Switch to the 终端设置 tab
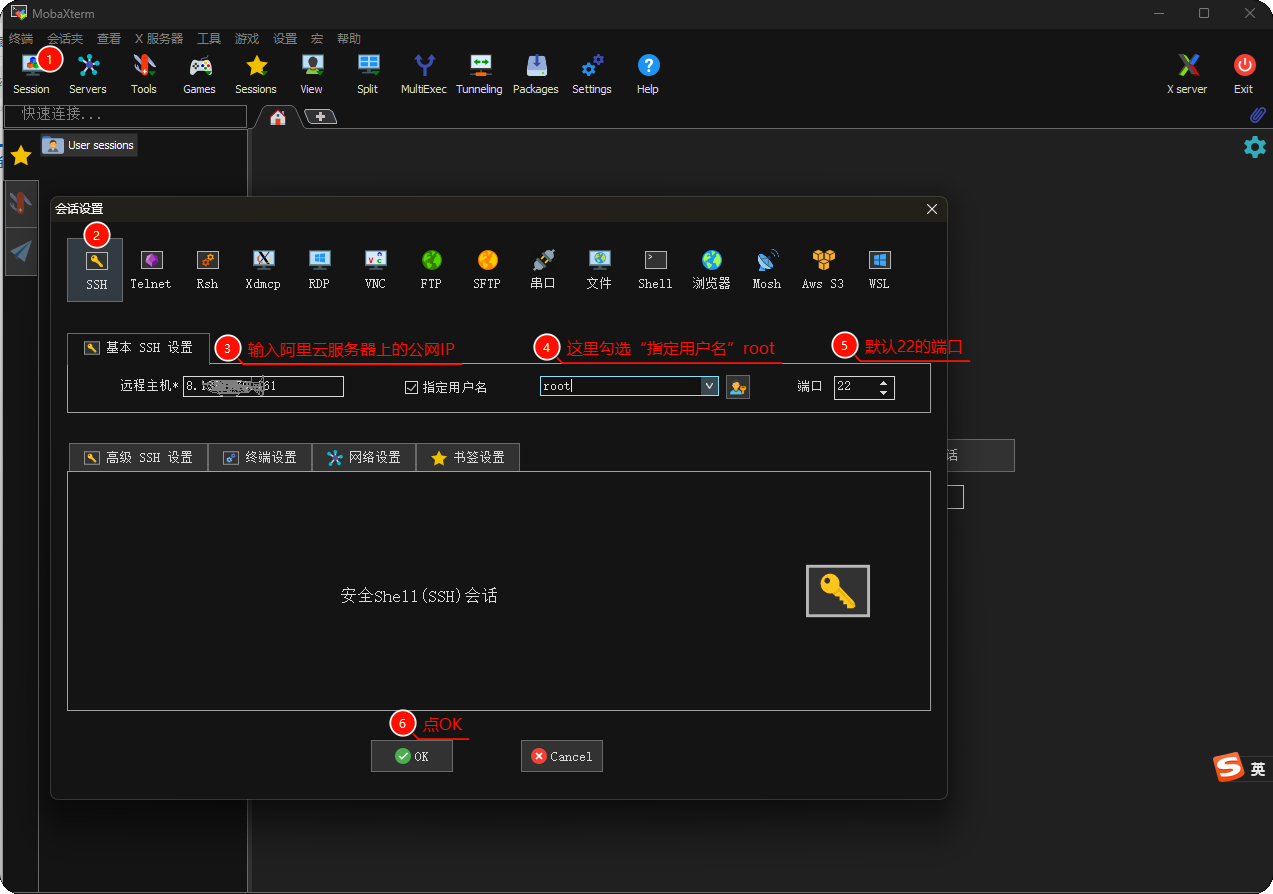 tap(260, 457)
